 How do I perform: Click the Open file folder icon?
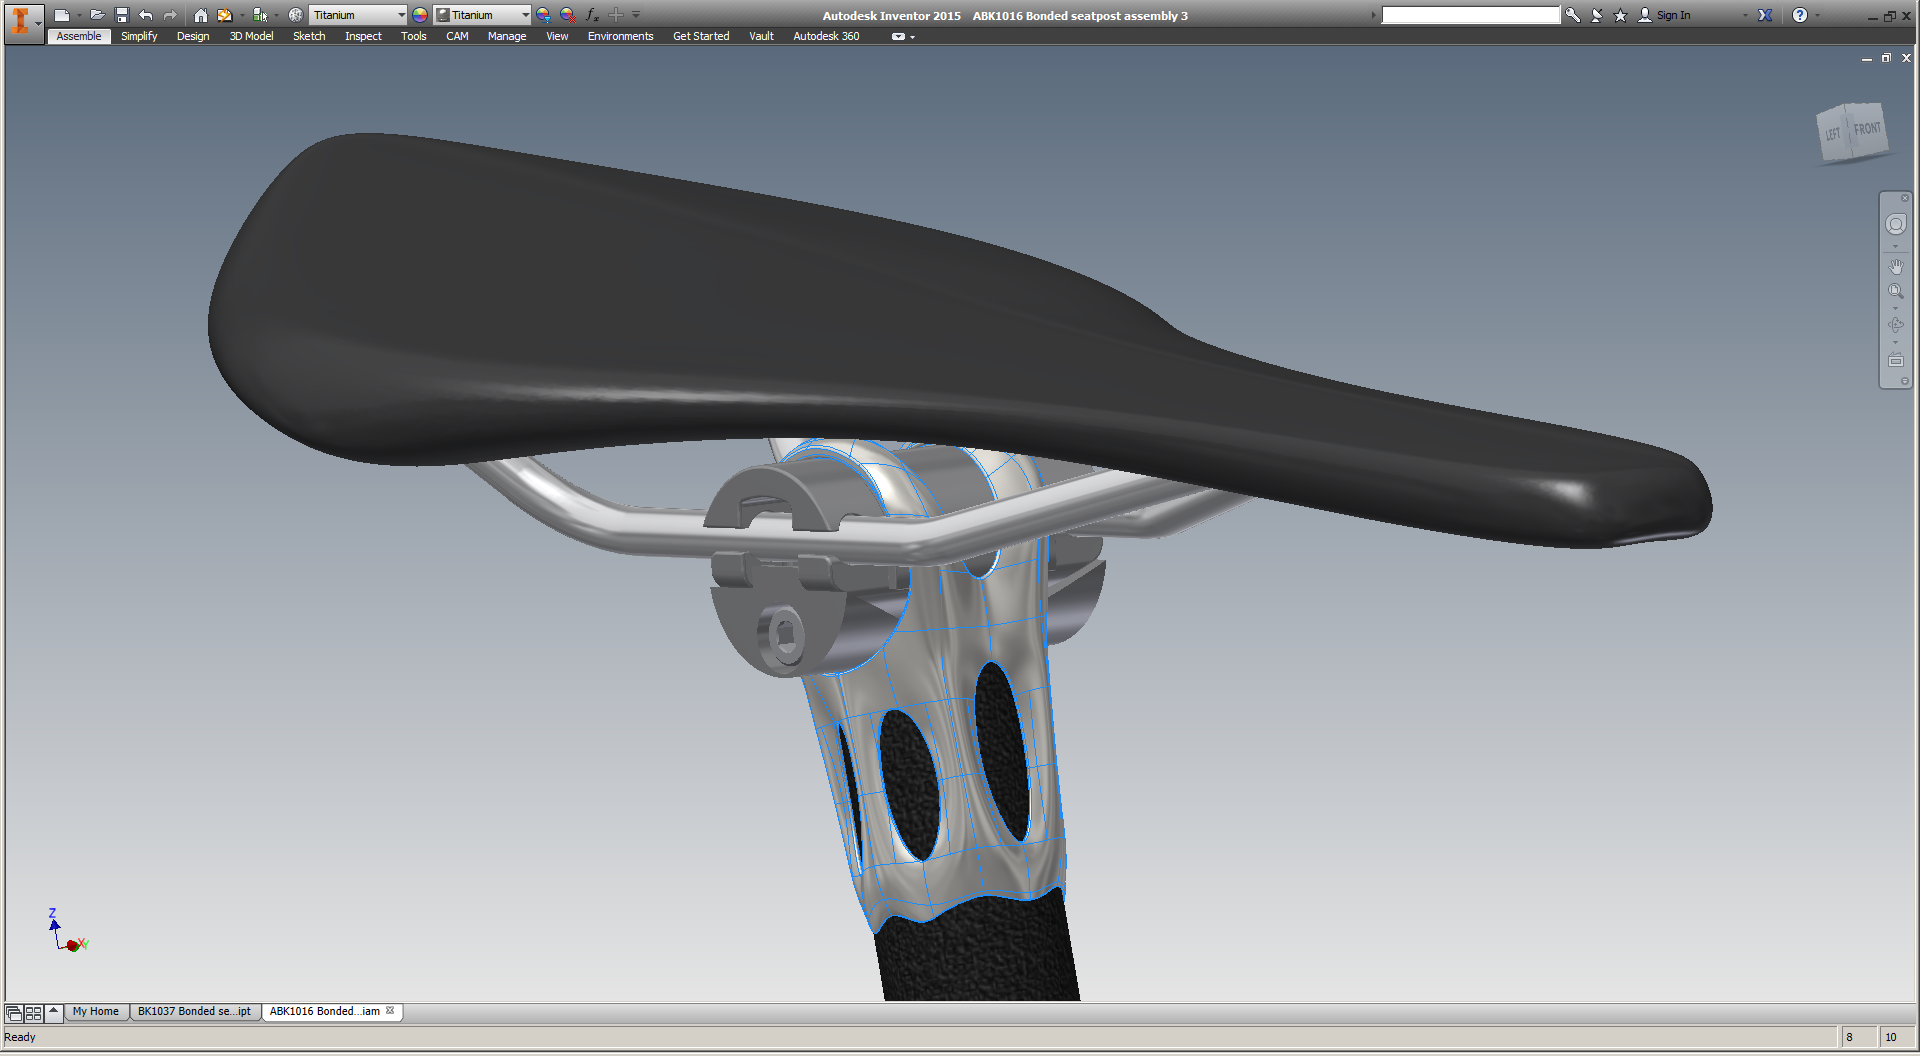(97, 15)
